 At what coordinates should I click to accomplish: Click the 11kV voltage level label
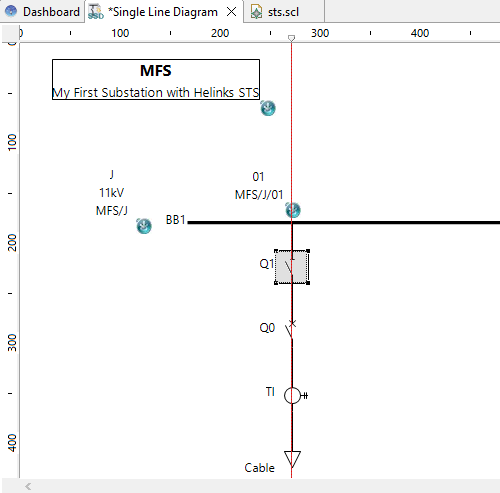pos(112,193)
